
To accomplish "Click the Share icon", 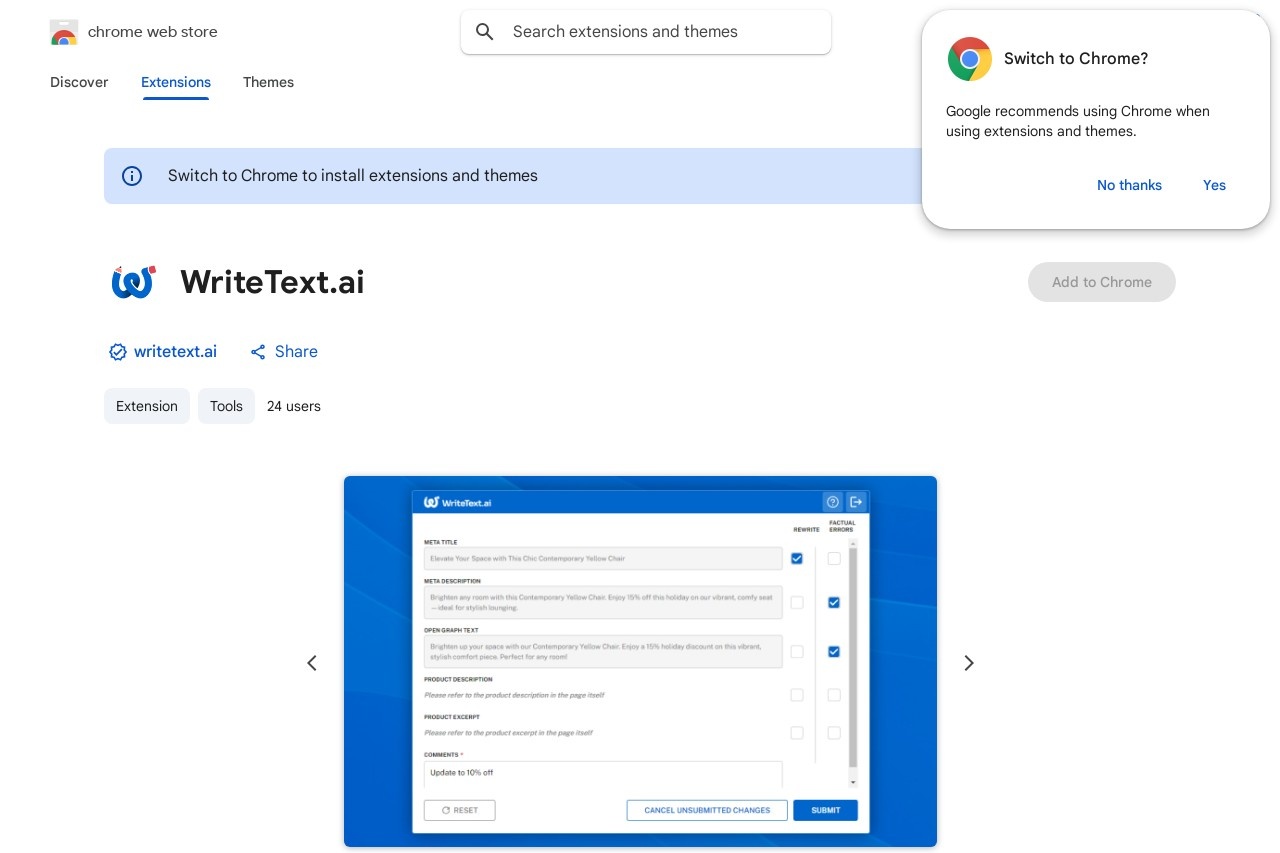I will [x=258, y=352].
